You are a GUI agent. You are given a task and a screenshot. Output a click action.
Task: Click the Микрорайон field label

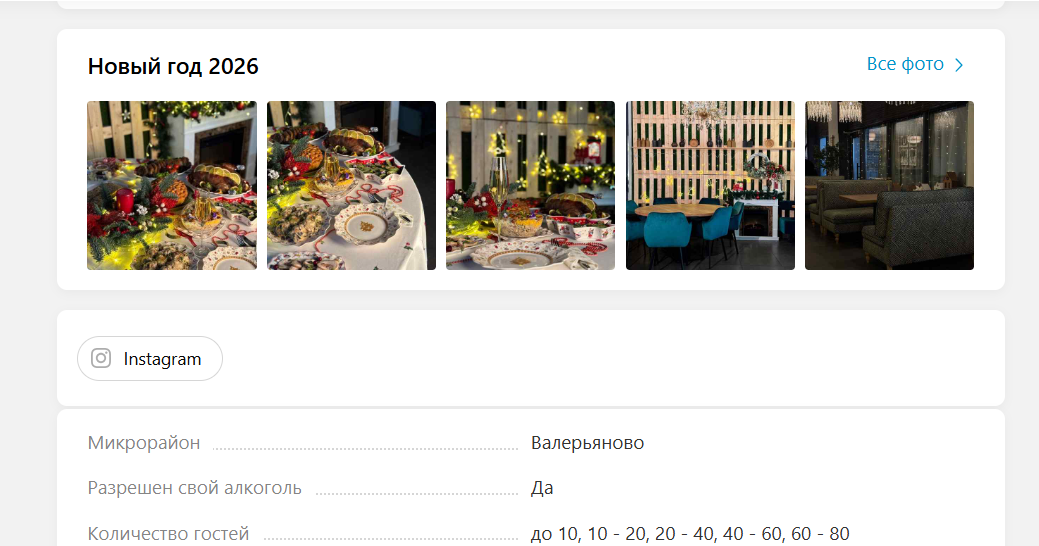pyautogui.click(x=144, y=443)
